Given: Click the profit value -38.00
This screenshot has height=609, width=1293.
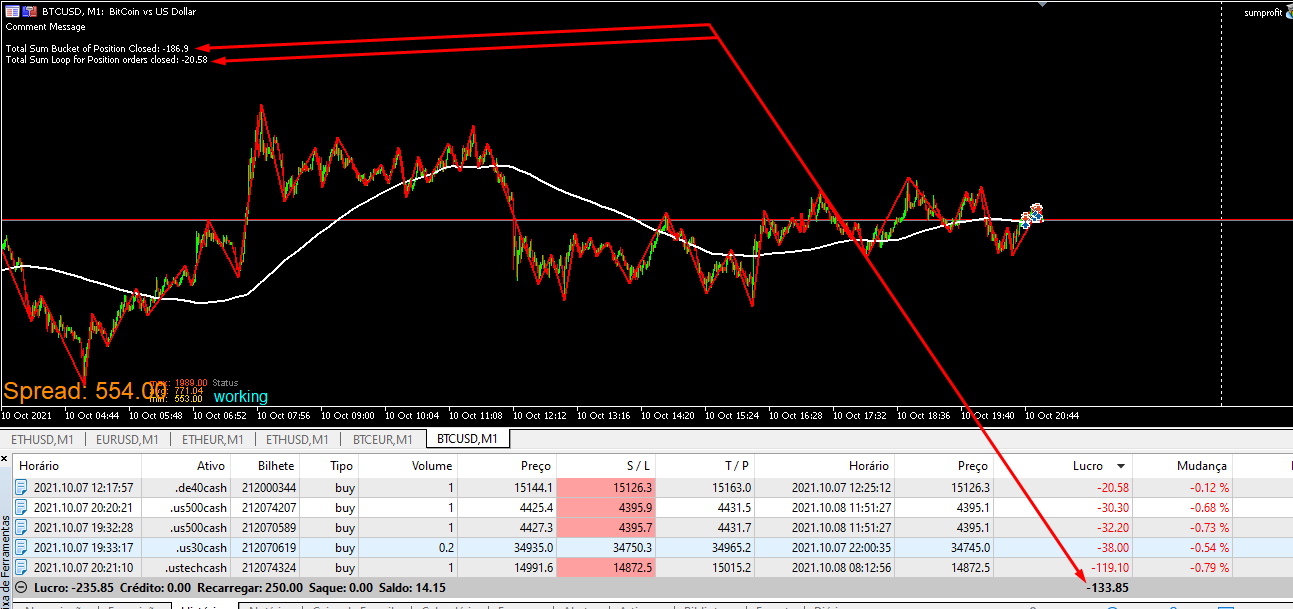Looking at the screenshot, I should tap(1111, 548).
